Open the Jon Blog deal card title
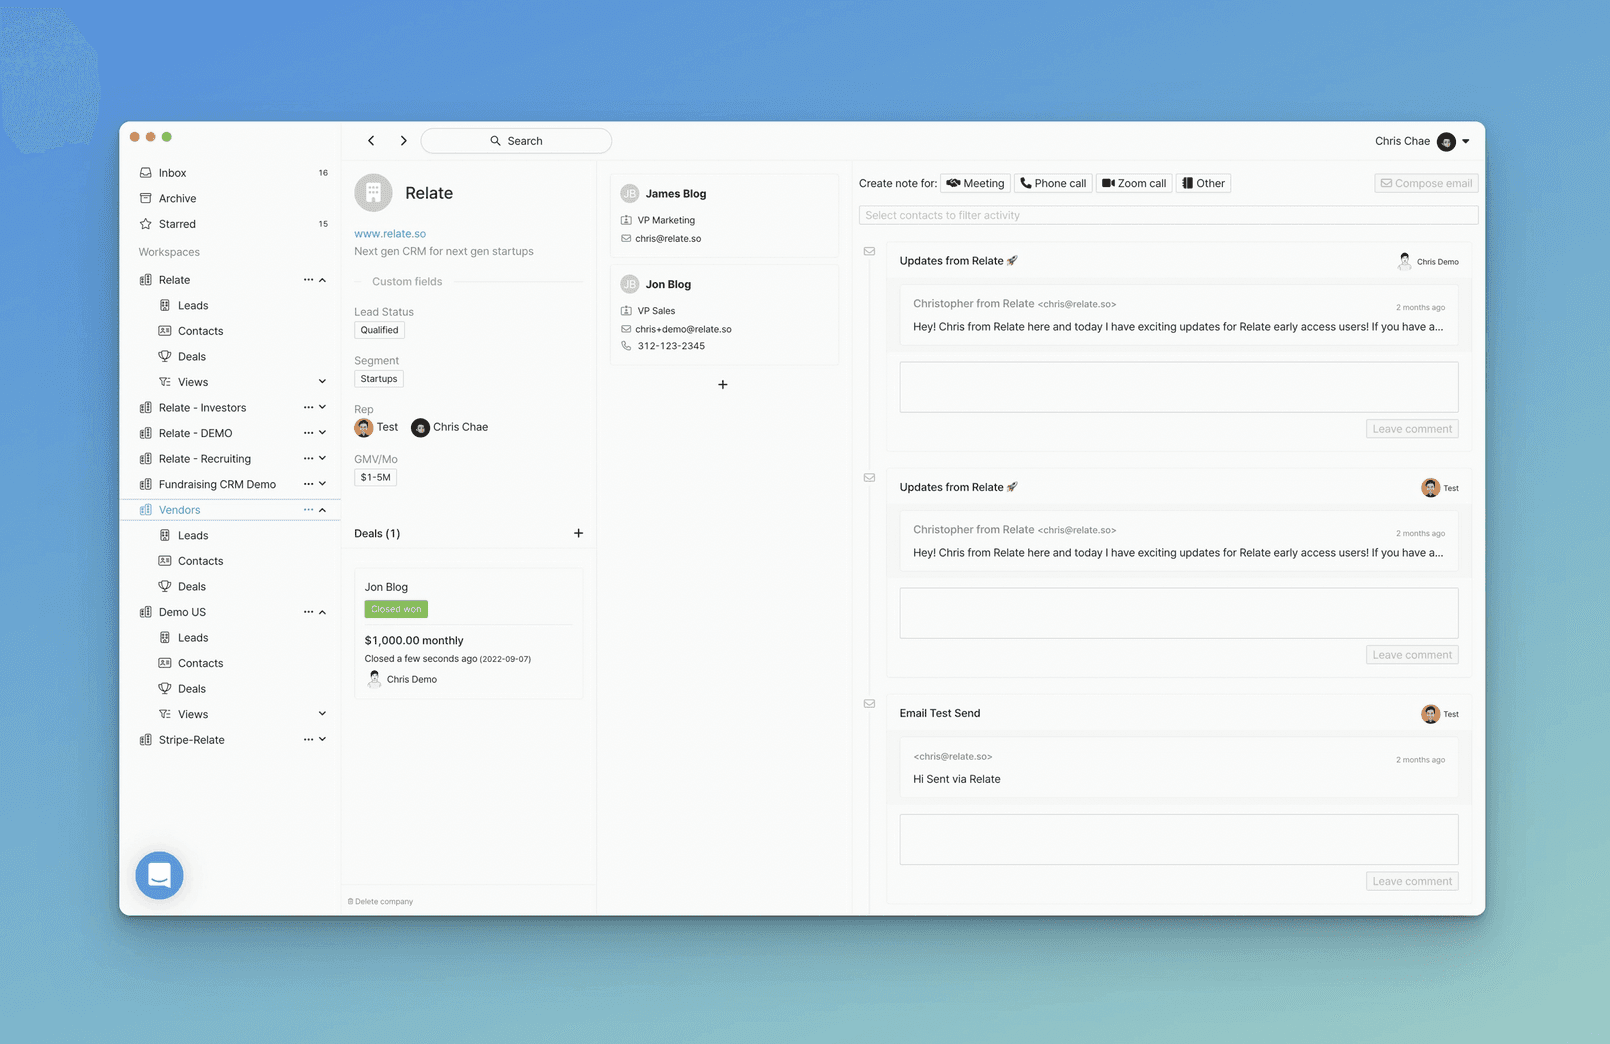The width and height of the screenshot is (1610, 1044). [x=386, y=587]
